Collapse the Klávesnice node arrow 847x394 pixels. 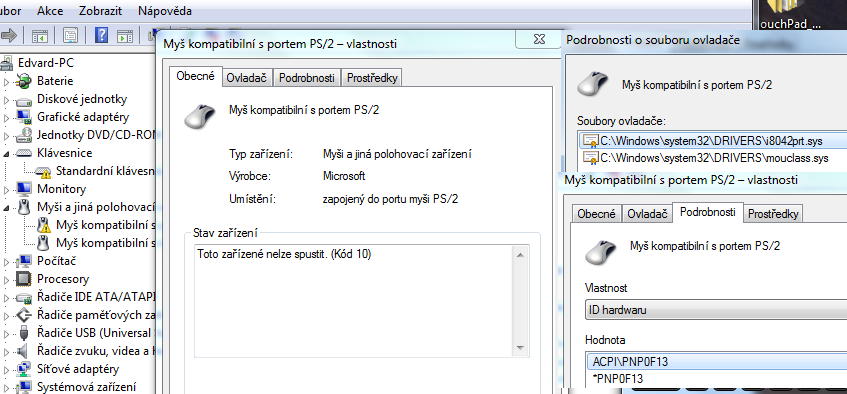click(x=7, y=153)
